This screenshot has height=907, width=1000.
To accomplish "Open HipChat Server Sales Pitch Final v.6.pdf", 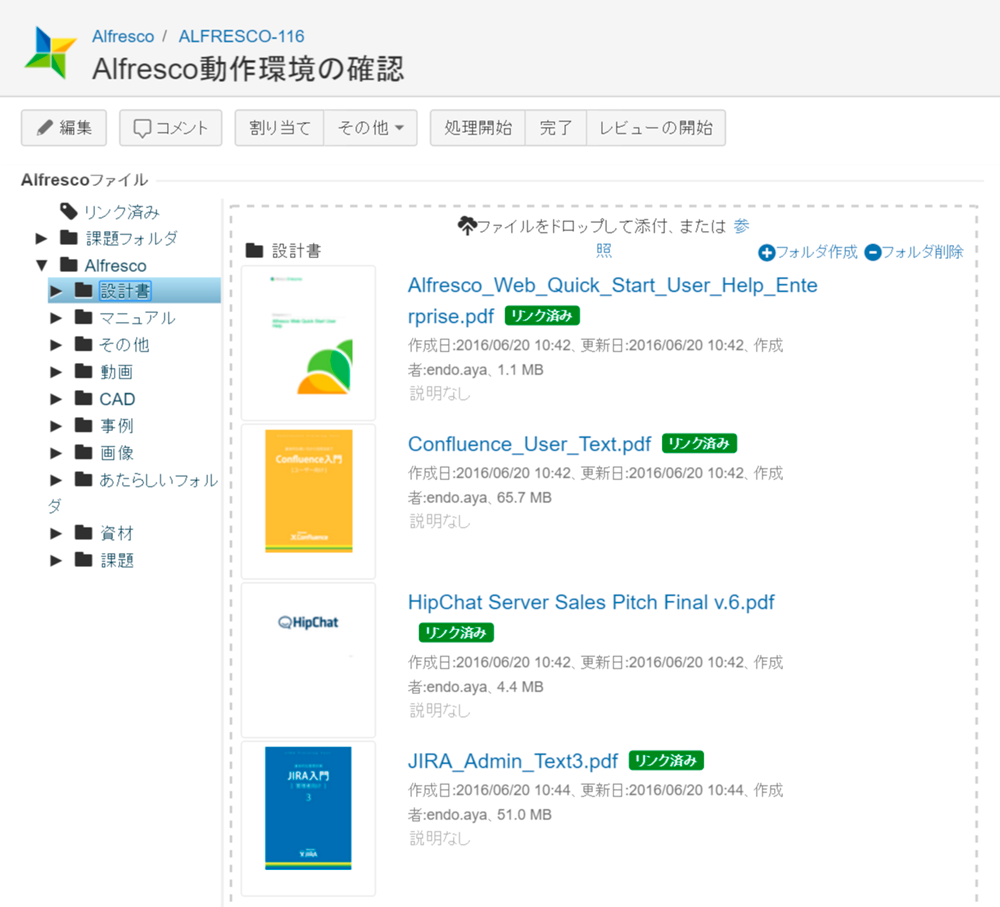I will [591, 602].
